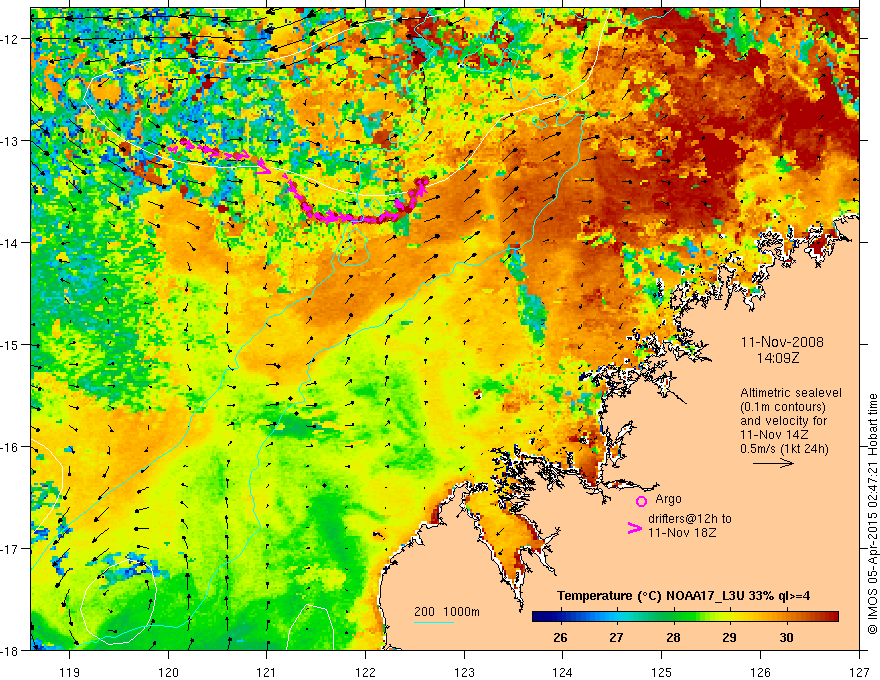
Task: Click the longitude axis label 124
Action: (x=563, y=672)
